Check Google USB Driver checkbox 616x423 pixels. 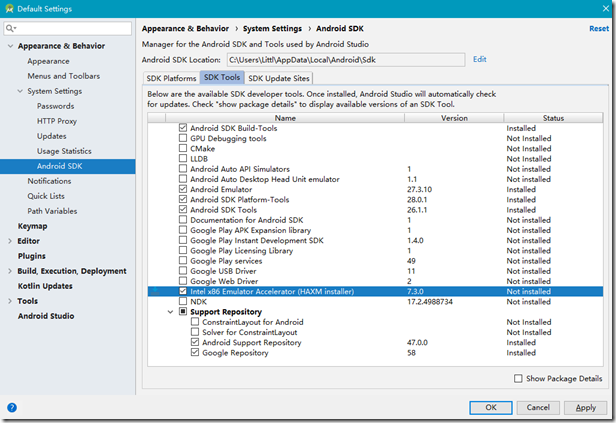point(183,271)
